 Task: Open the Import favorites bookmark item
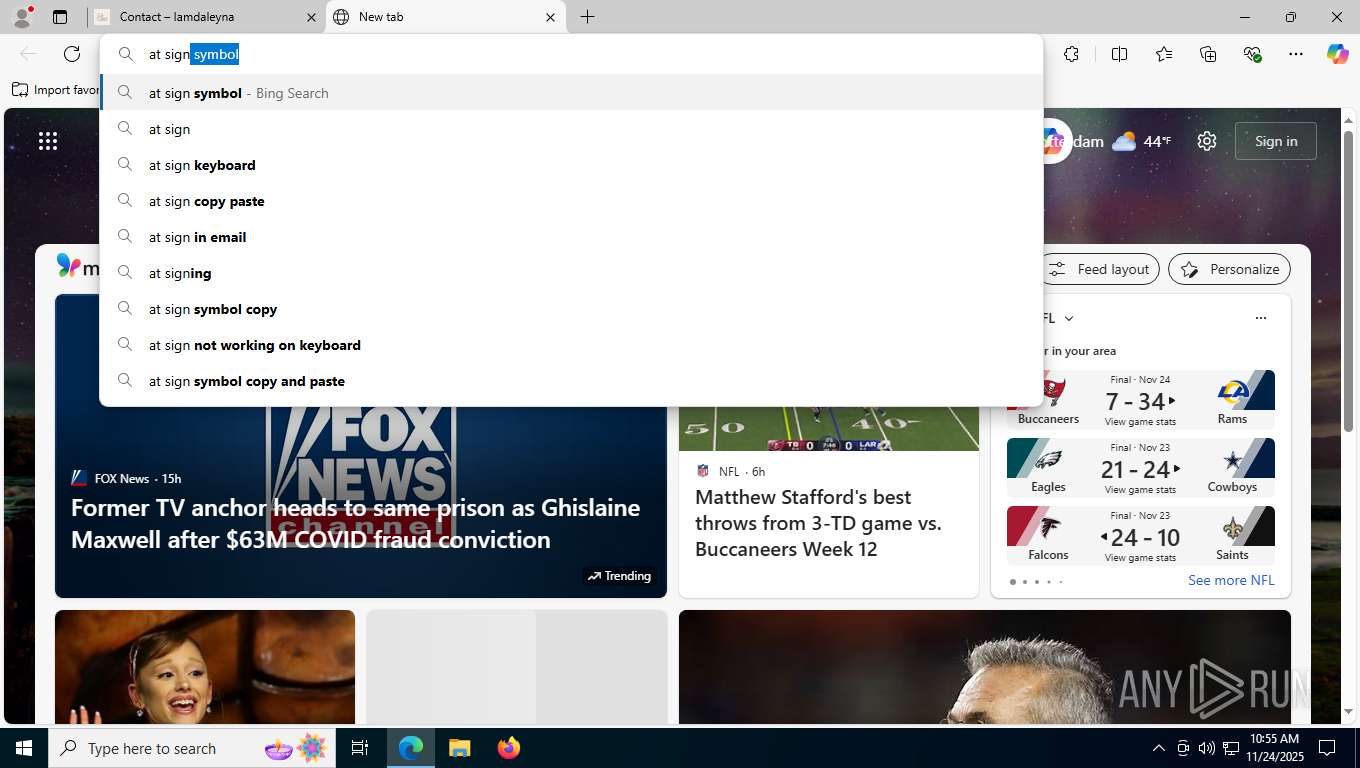[x=55, y=90]
